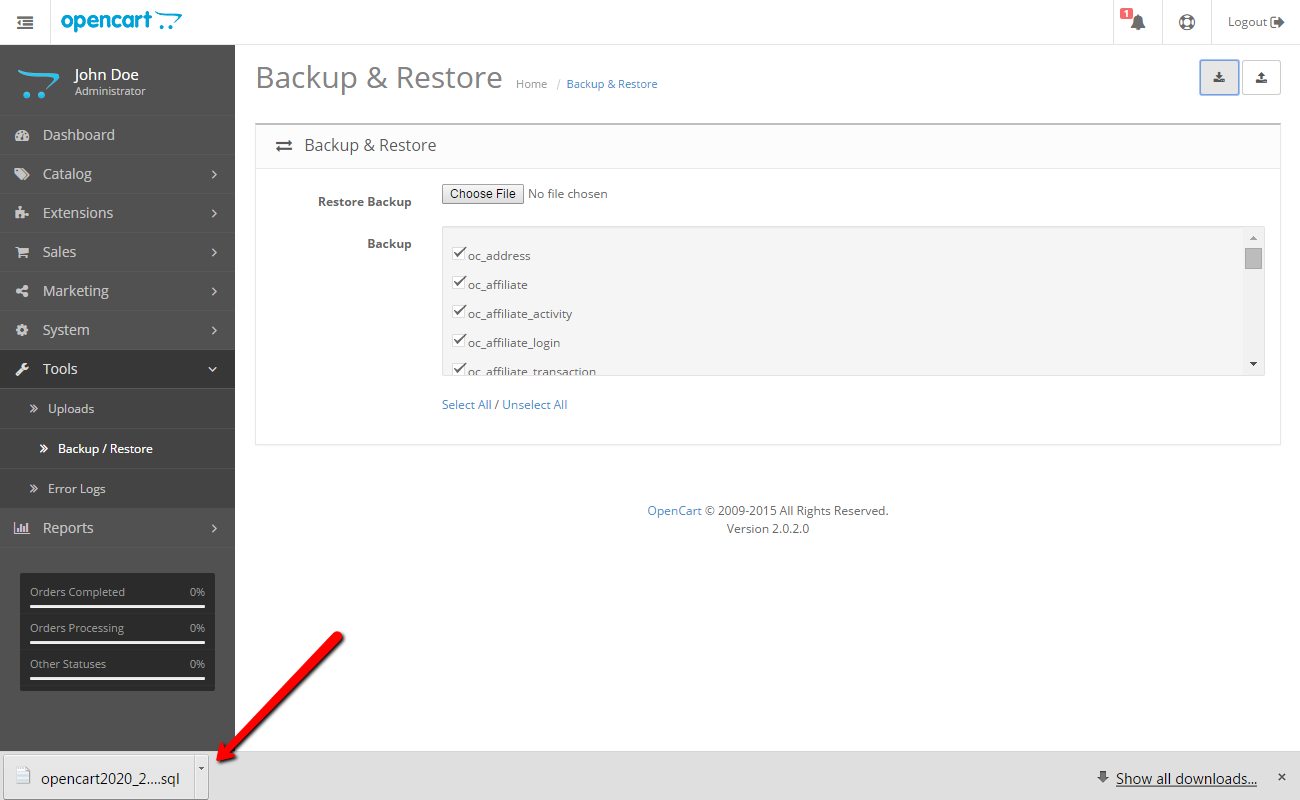Open the notifications bell with badge
The height and width of the screenshot is (800, 1300).
pyautogui.click(x=1137, y=21)
